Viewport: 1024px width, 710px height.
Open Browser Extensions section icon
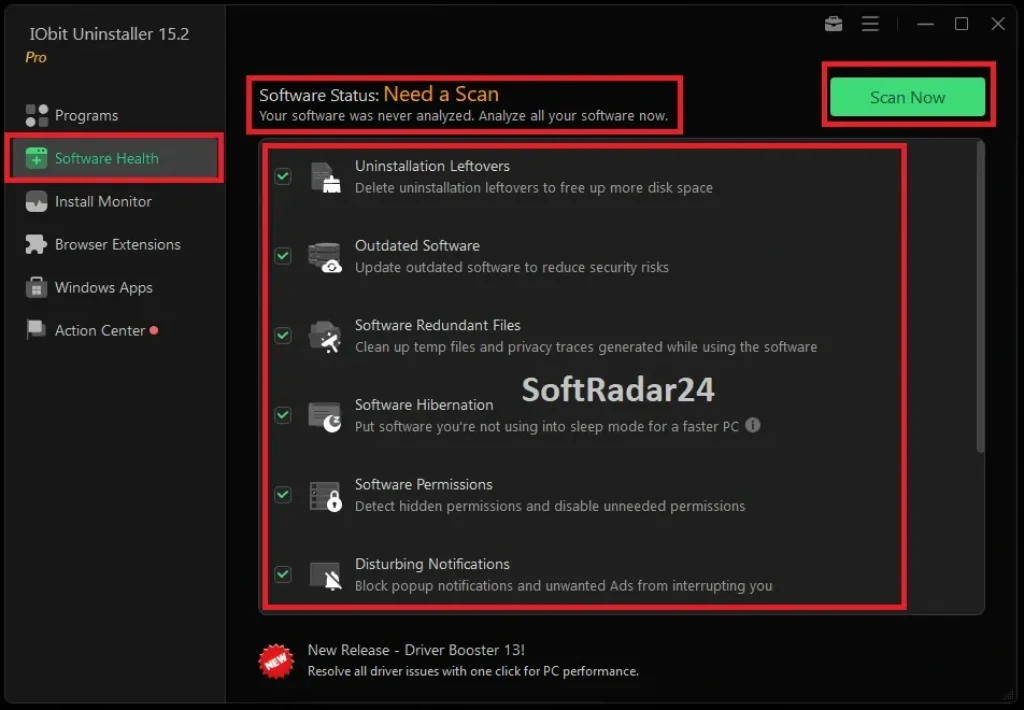click(x=36, y=244)
